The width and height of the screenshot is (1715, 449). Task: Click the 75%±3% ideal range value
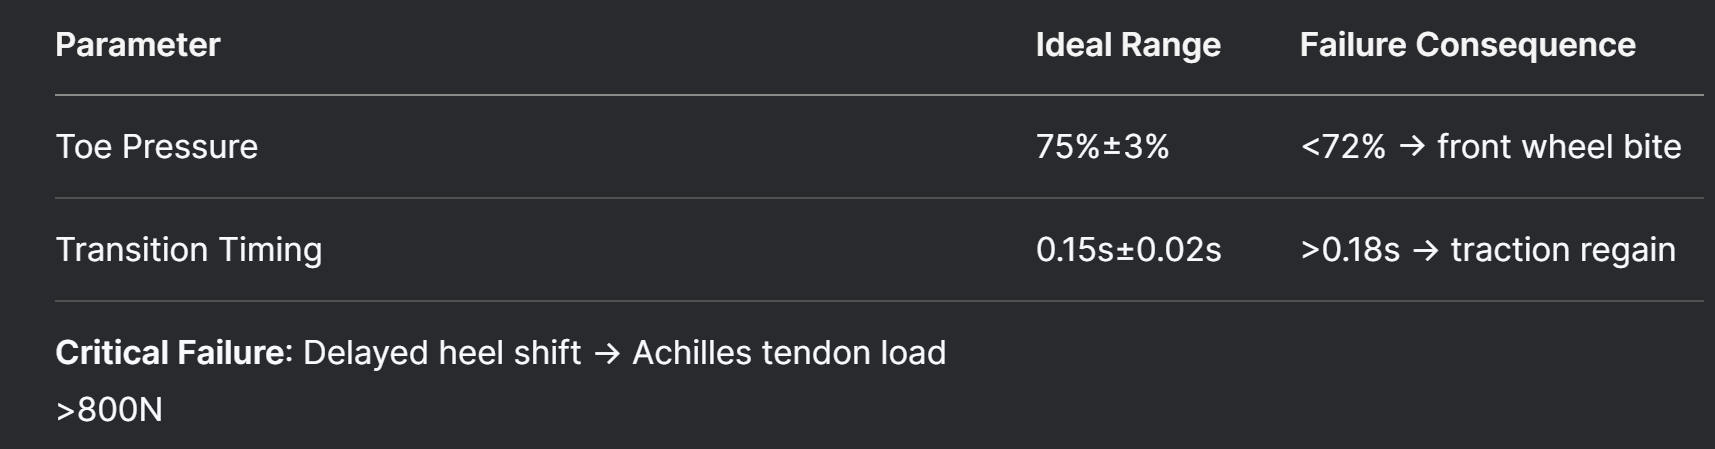pos(1103,147)
